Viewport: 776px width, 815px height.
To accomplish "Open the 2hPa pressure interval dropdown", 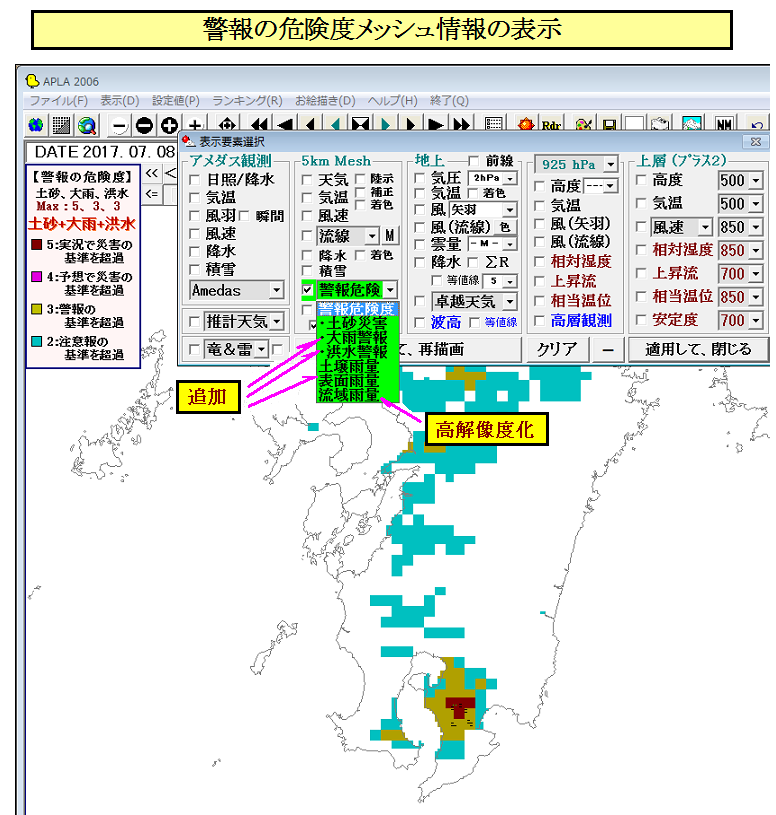I will pos(510,178).
